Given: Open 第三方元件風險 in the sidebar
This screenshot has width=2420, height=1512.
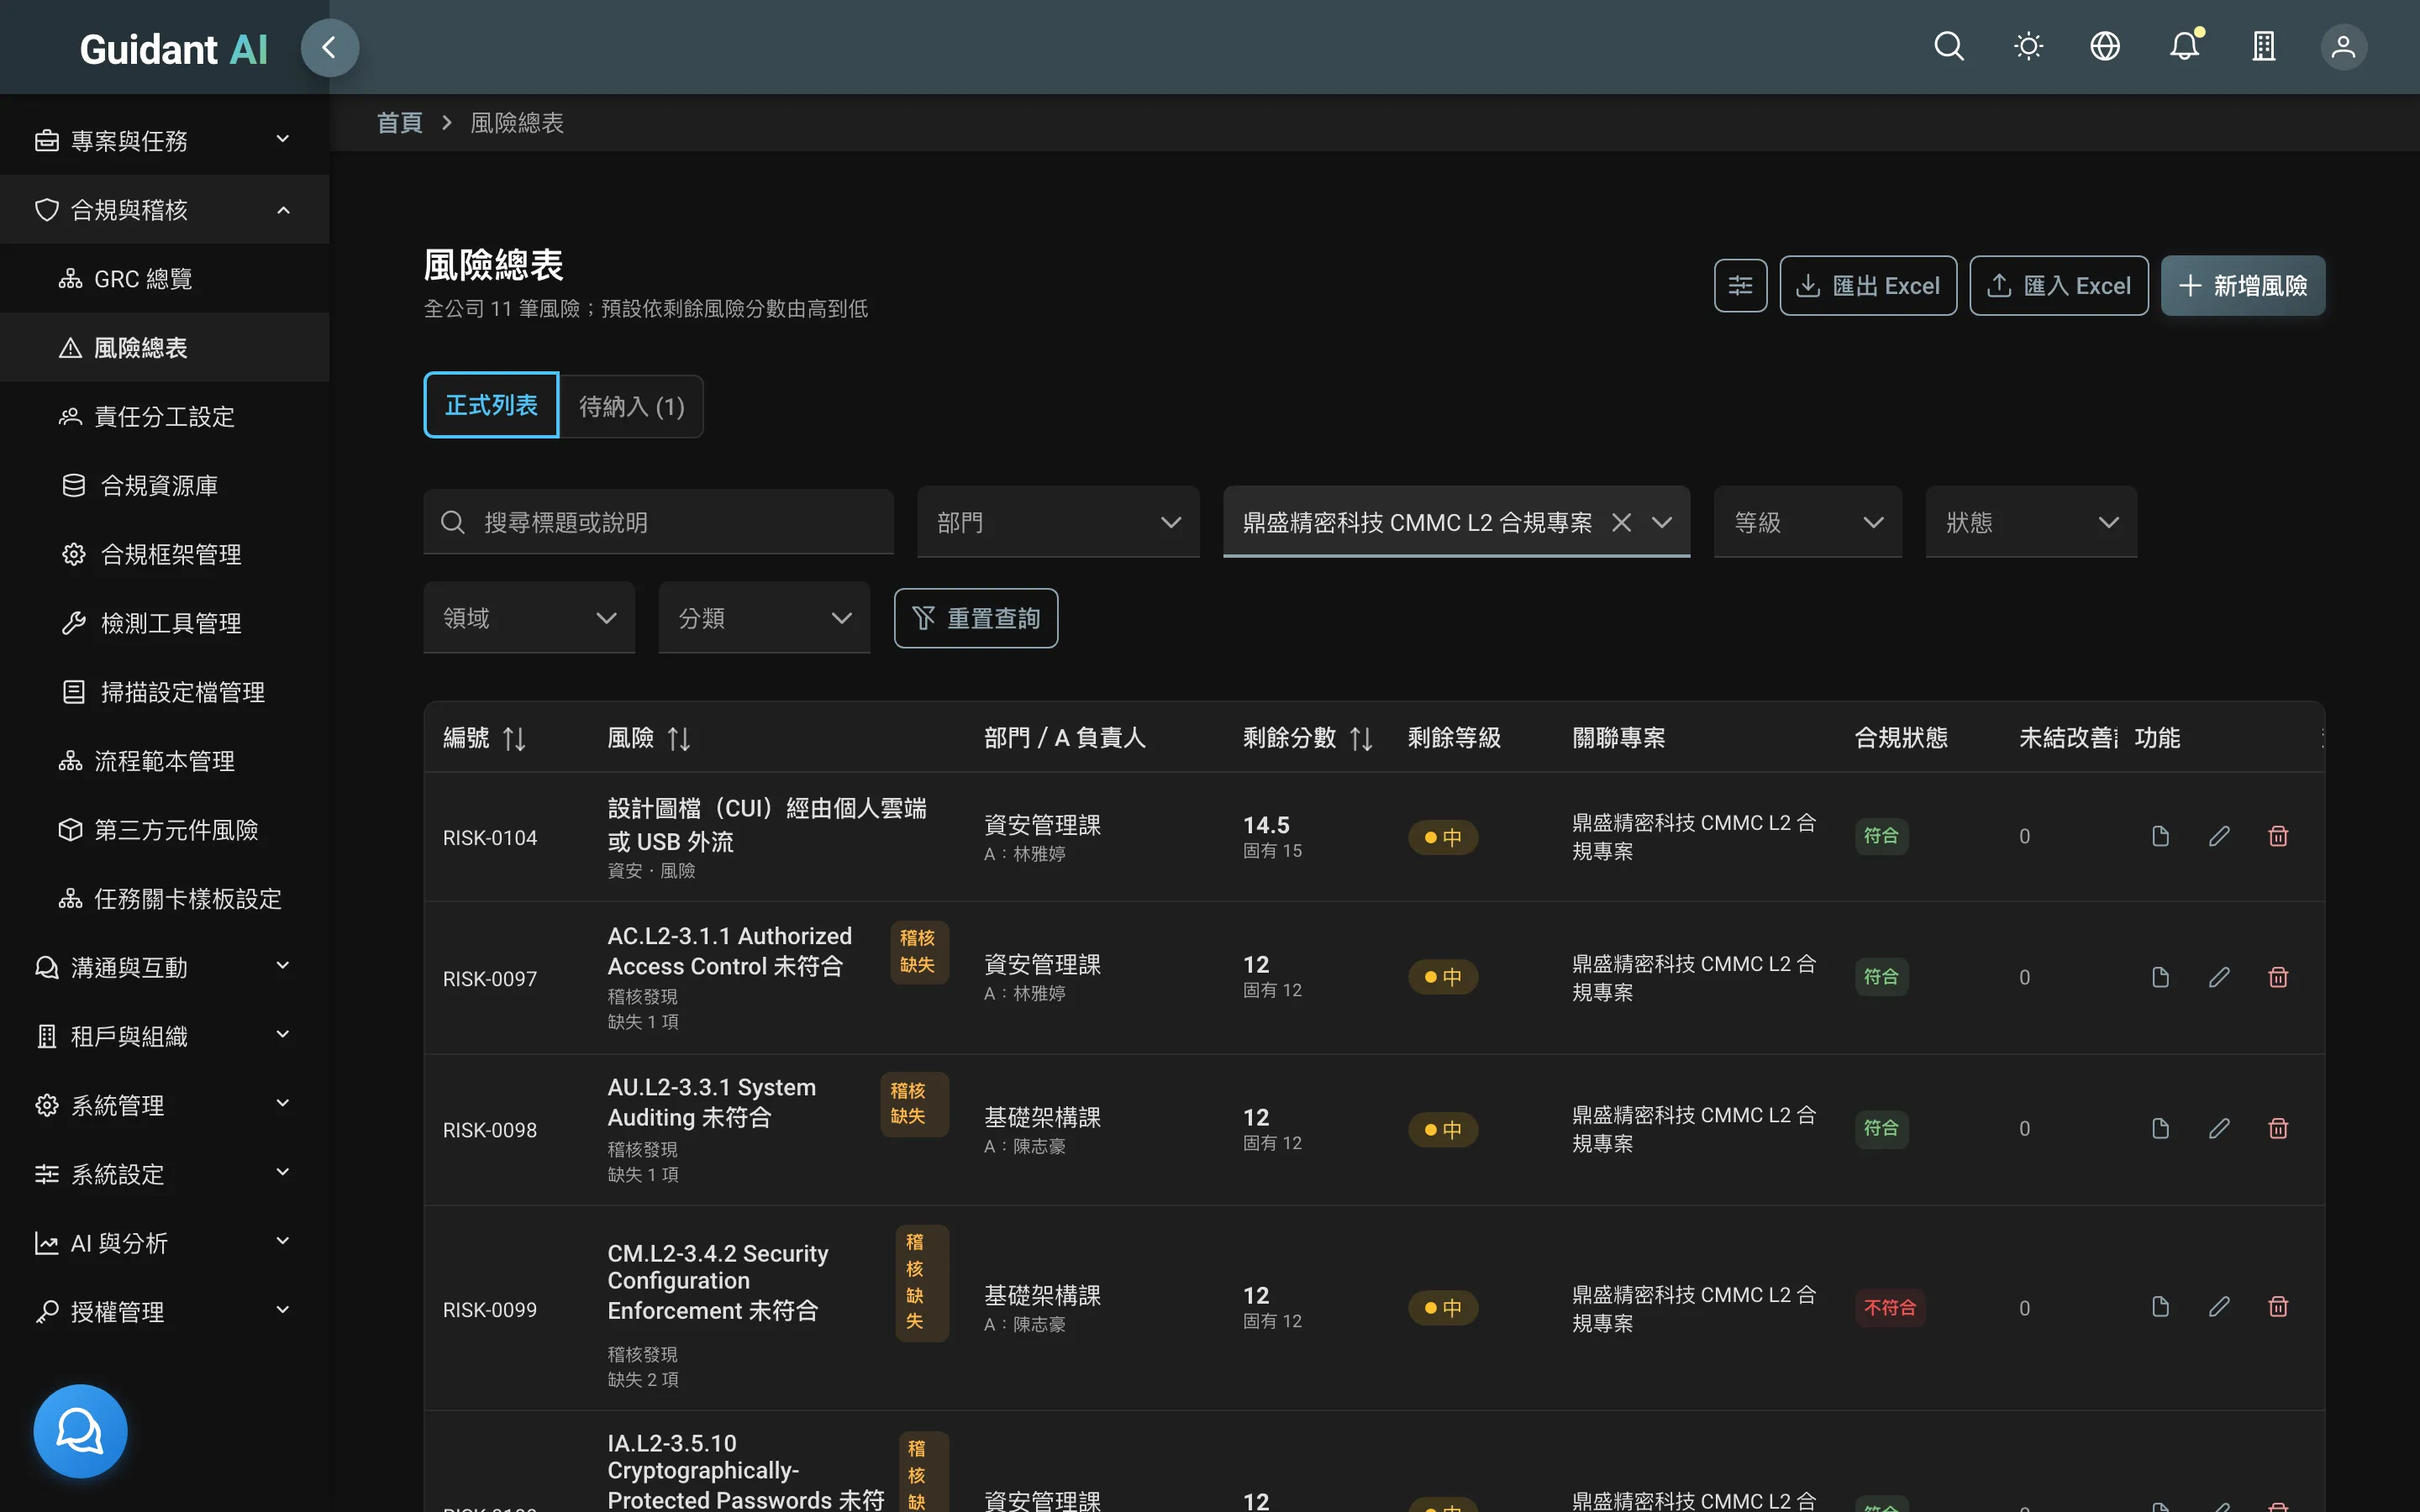Looking at the screenshot, I should (165, 829).
